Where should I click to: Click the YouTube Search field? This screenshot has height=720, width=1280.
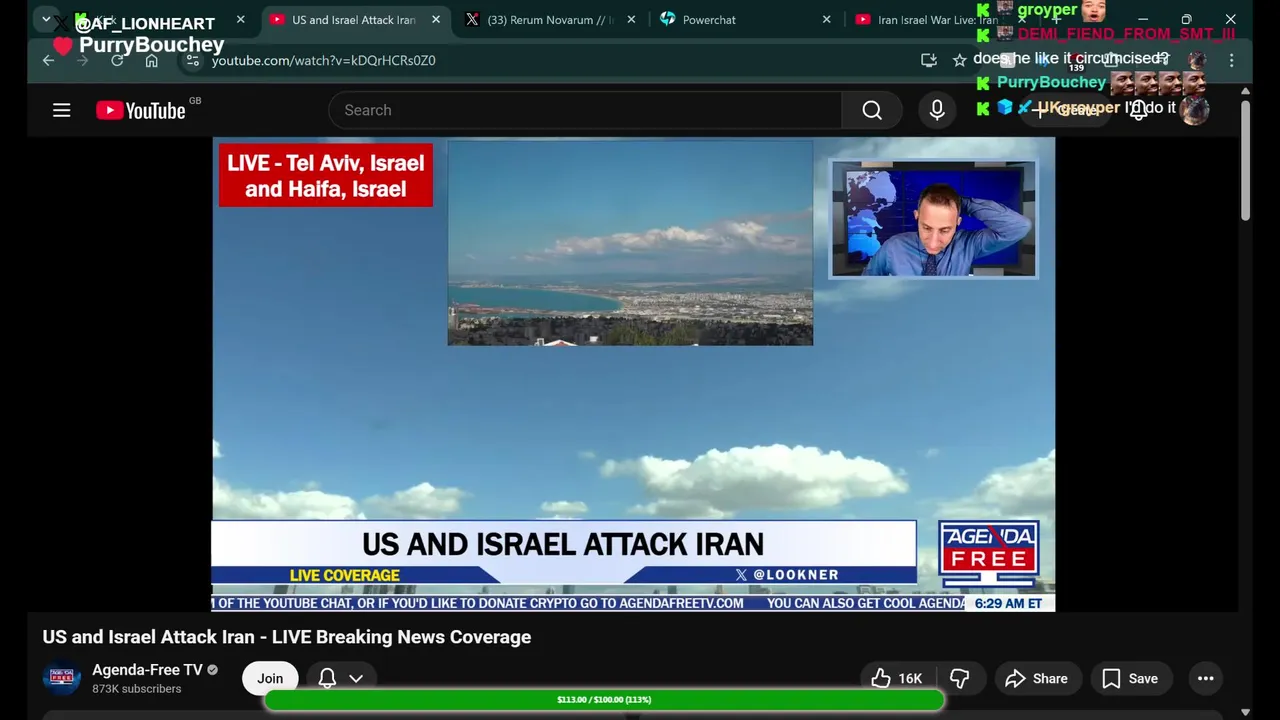[x=585, y=110]
